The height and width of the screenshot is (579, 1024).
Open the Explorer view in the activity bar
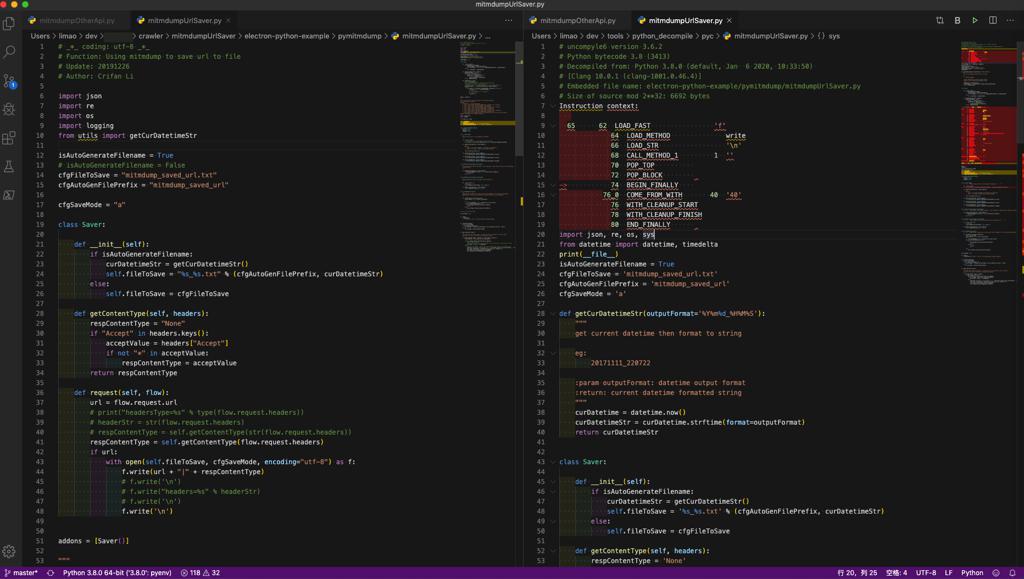[x=9, y=23]
